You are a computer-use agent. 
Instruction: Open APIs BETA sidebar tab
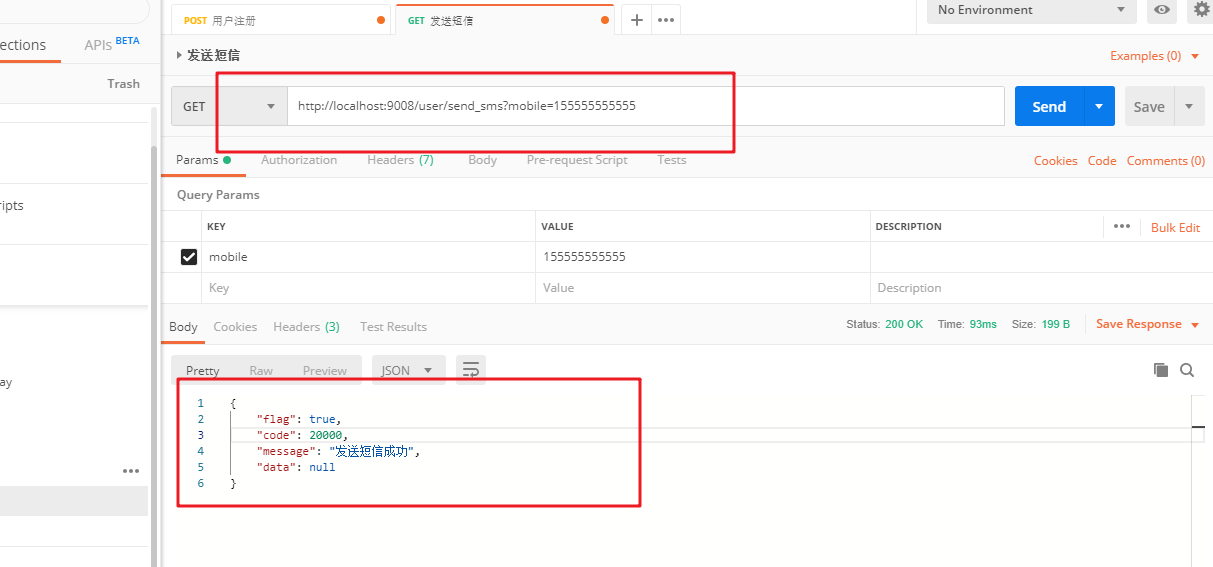[111, 45]
